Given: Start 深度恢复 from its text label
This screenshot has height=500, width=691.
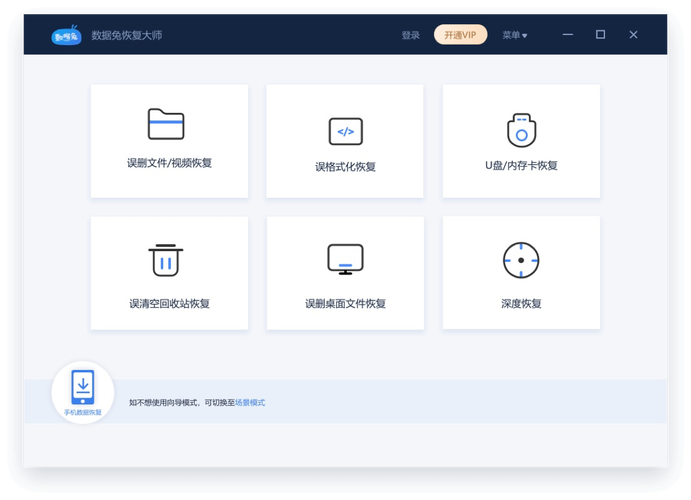Looking at the screenshot, I should click(x=521, y=304).
